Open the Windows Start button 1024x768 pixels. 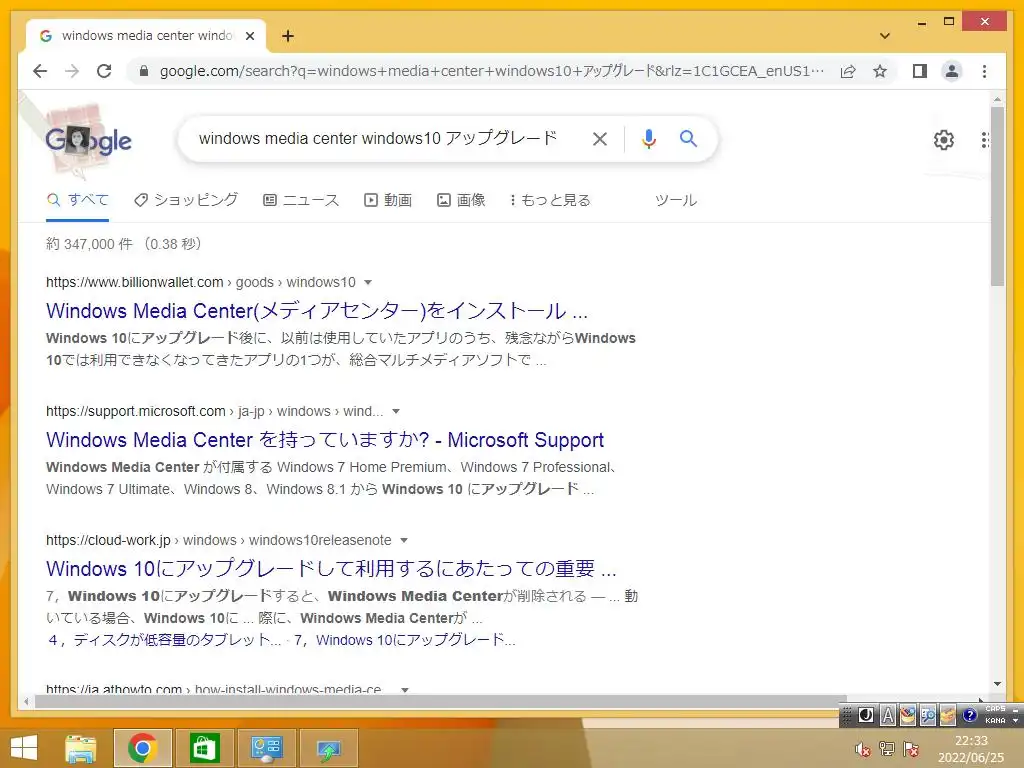point(23,748)
